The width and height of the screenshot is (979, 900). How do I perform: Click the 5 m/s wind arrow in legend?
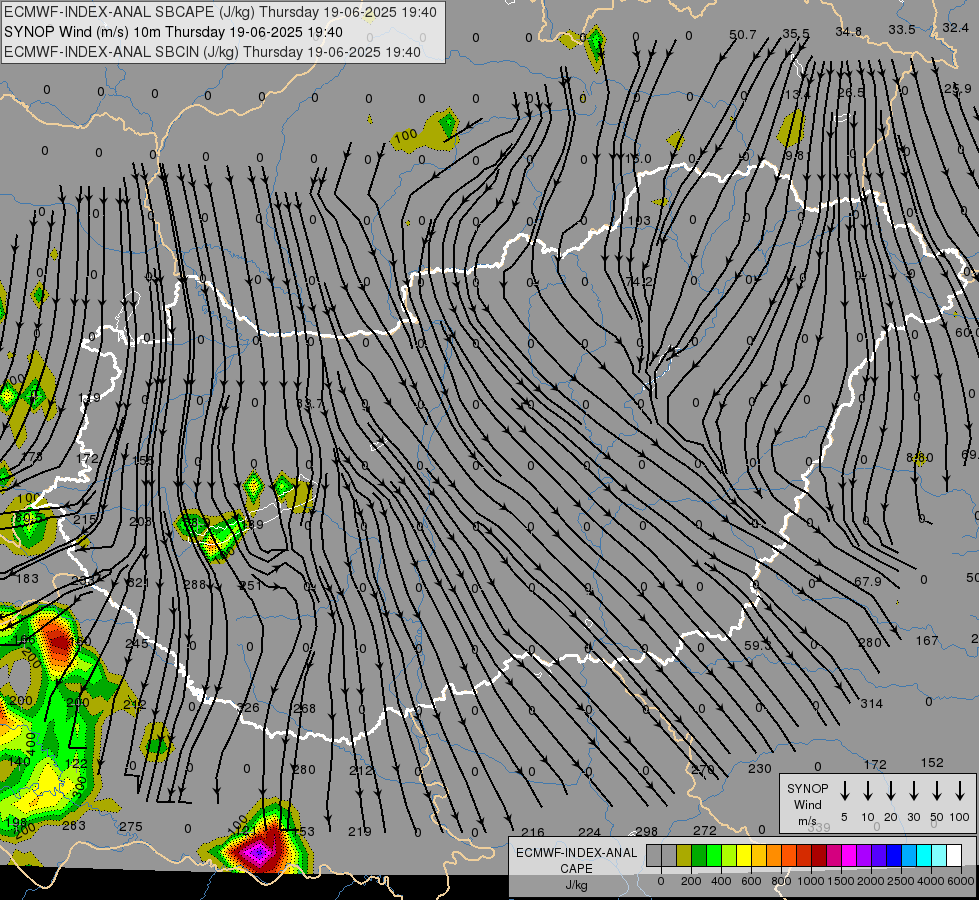(844, 791)
